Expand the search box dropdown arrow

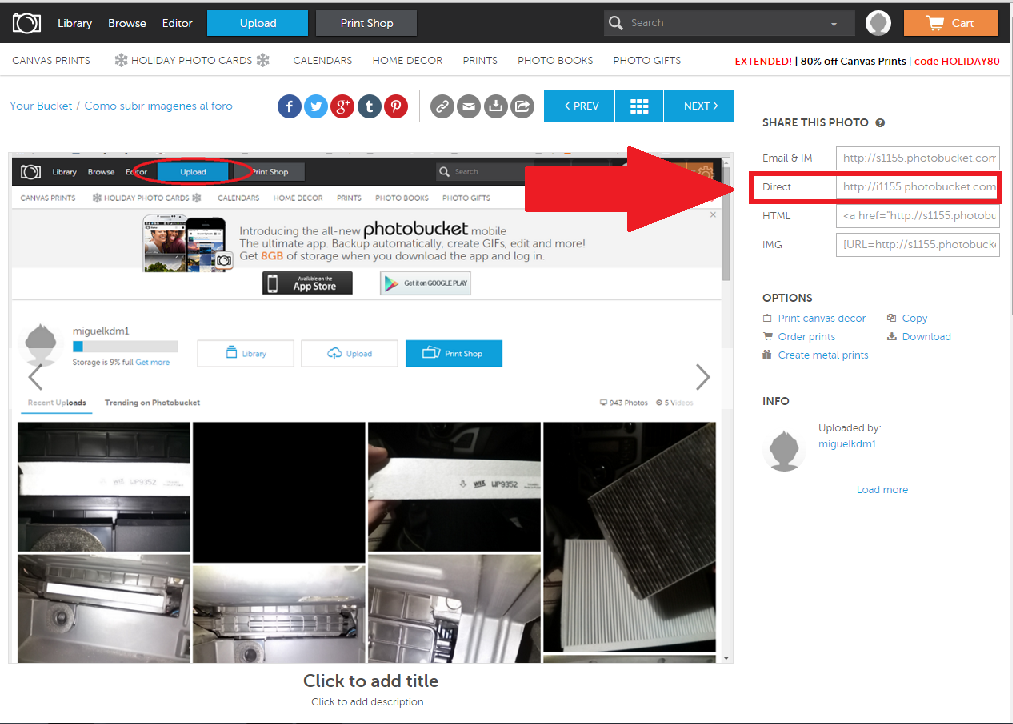pyautogui.click(x=834, y=24)
